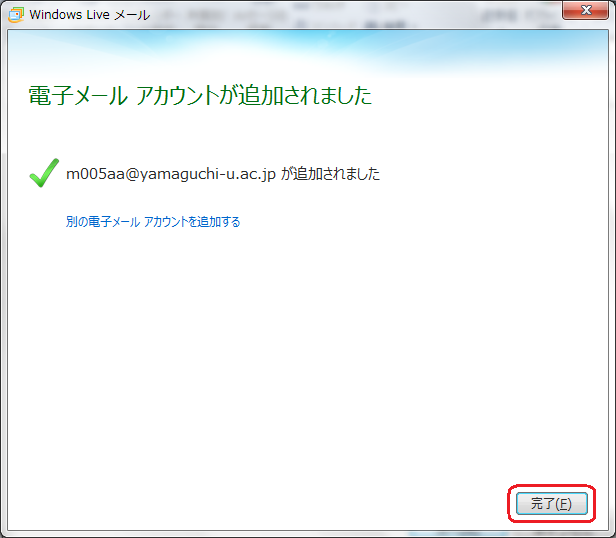Click the 完了(F) finish button

click(x=552, y=503)
